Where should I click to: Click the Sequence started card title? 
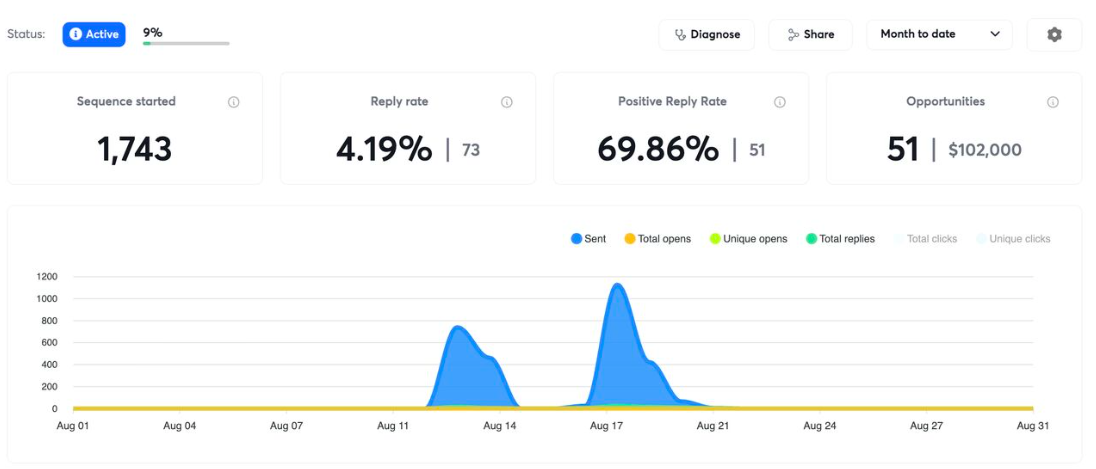[127, 101]
